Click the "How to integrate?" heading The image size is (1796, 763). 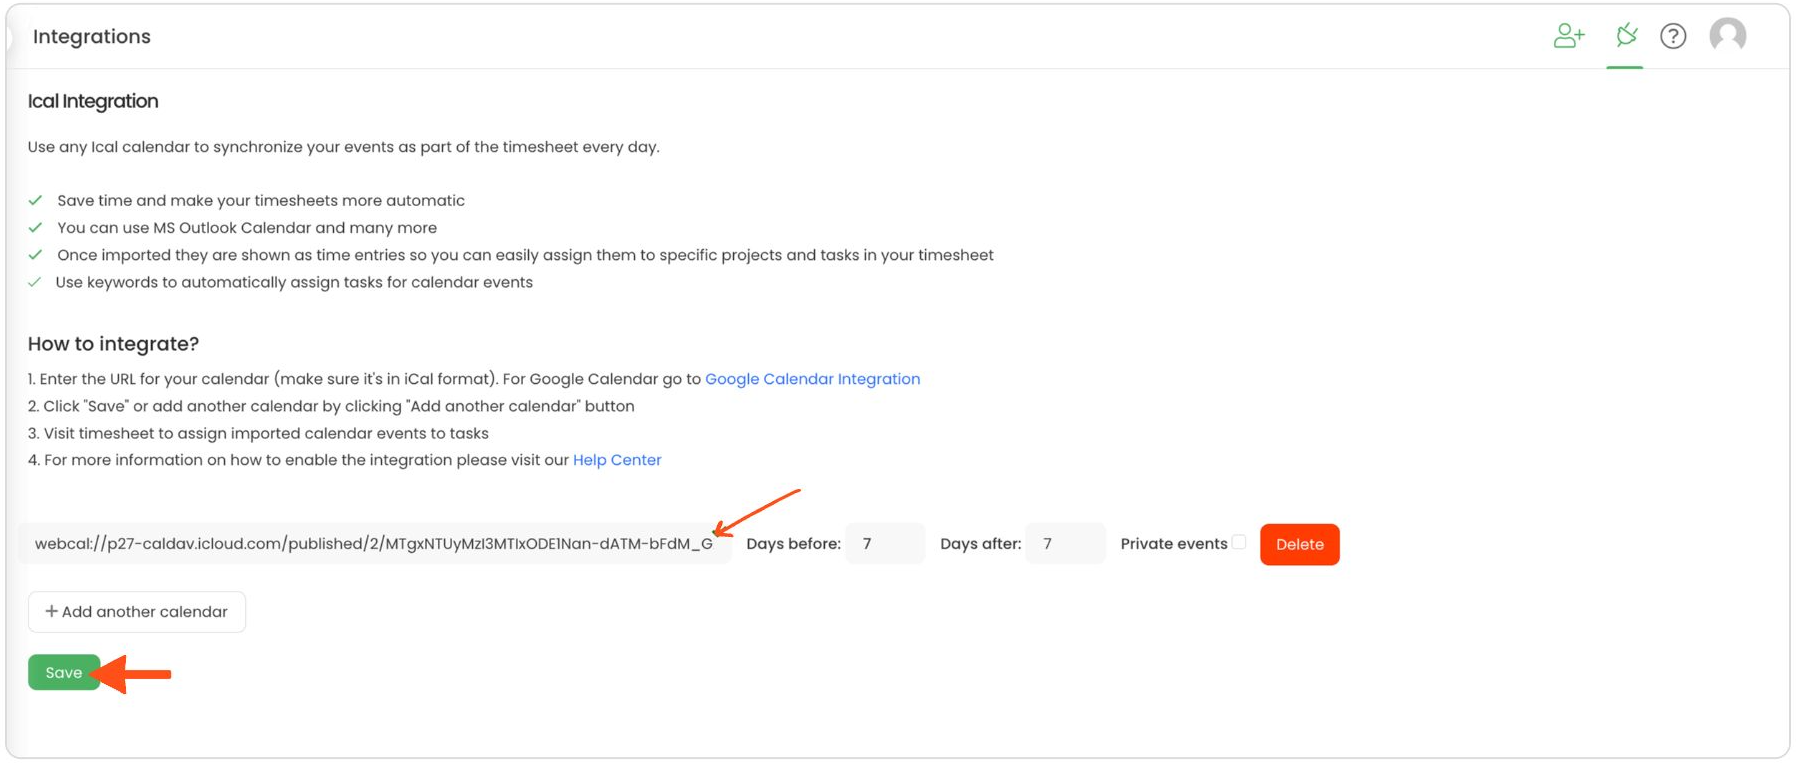point(113,344)
